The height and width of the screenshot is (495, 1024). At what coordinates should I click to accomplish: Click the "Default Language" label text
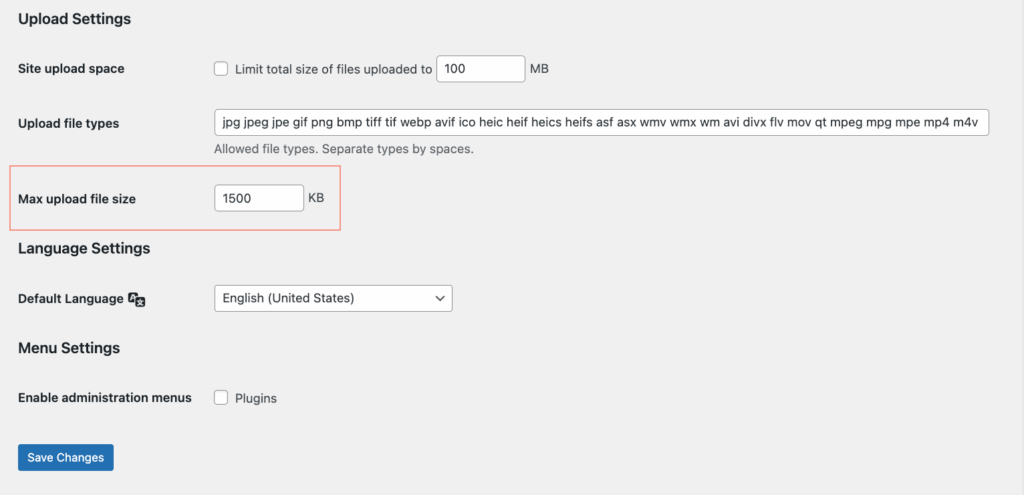pos(70,298)
